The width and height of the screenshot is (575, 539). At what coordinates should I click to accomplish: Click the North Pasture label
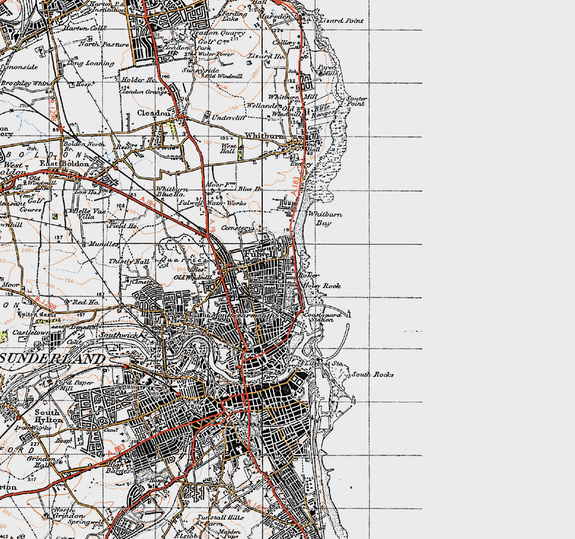[x=104, y=44]
